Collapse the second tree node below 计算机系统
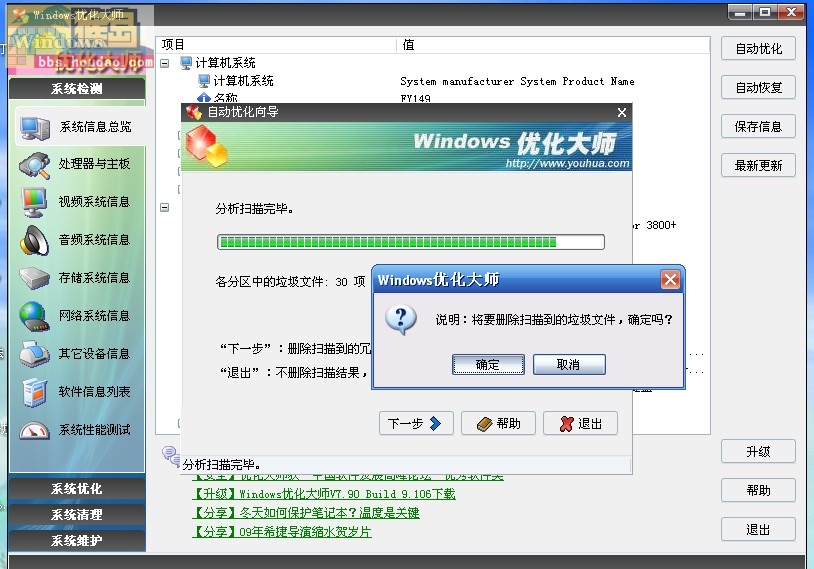Screen dimensions: 814x569 pyautogui.click(x=165, y=208)
